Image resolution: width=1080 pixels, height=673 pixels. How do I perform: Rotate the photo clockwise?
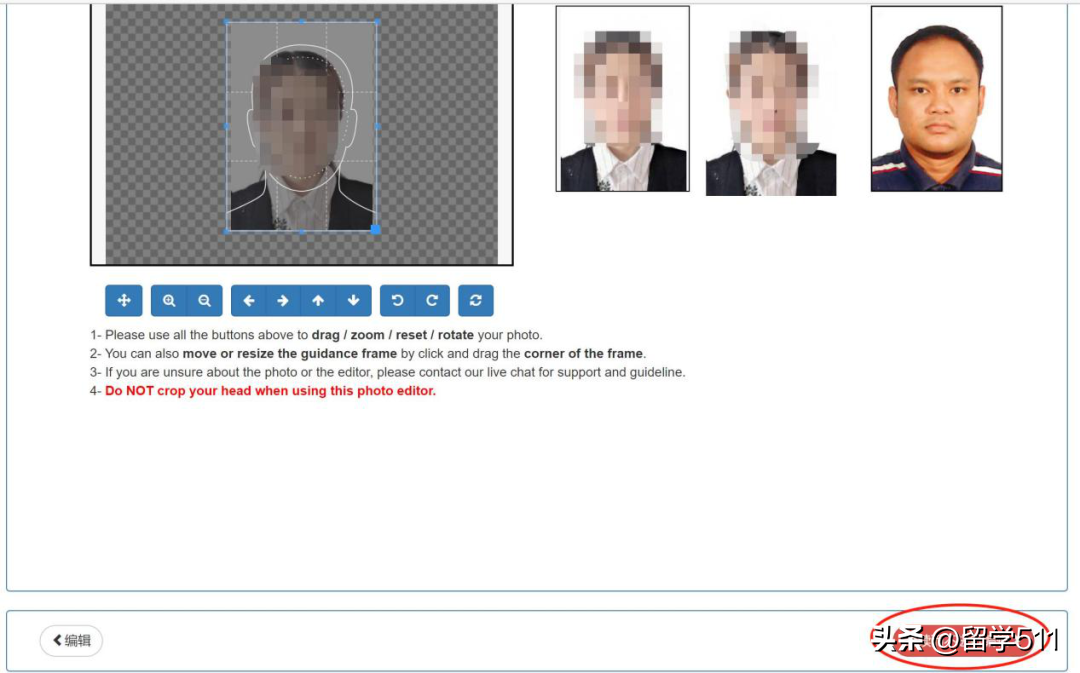click(432, 301)
